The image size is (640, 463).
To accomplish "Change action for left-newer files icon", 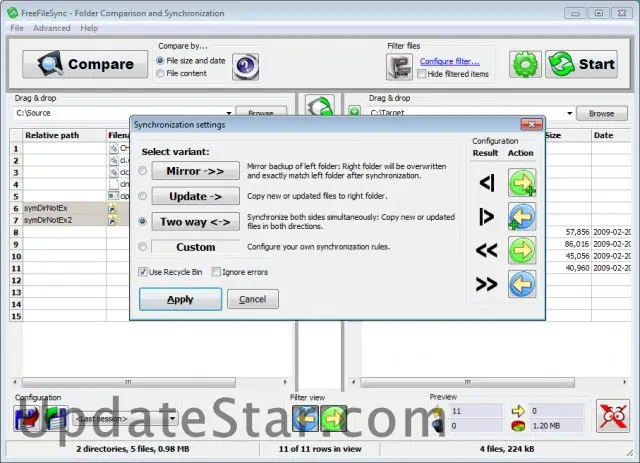I will 522,250.
